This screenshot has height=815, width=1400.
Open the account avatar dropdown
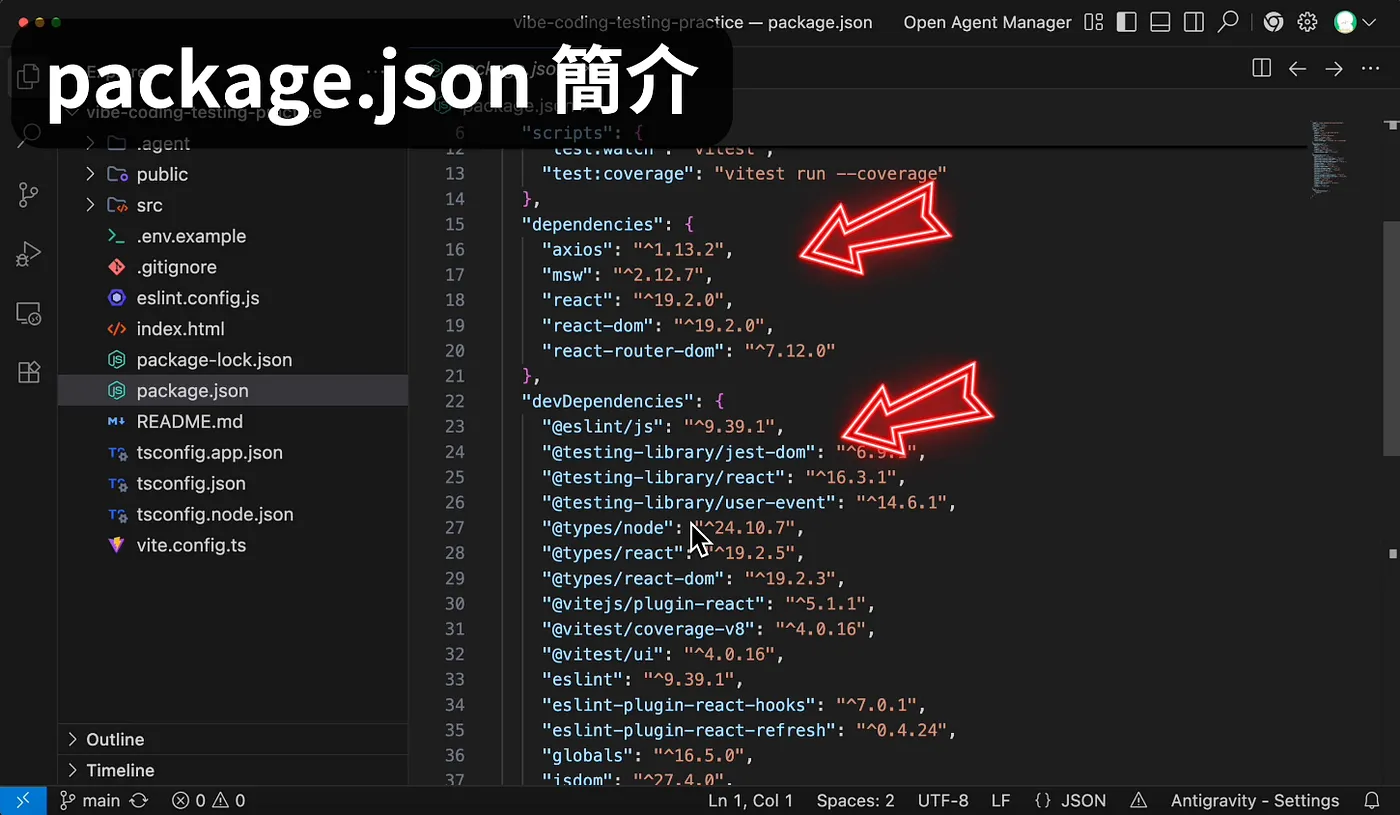[x=1355, y=22]
